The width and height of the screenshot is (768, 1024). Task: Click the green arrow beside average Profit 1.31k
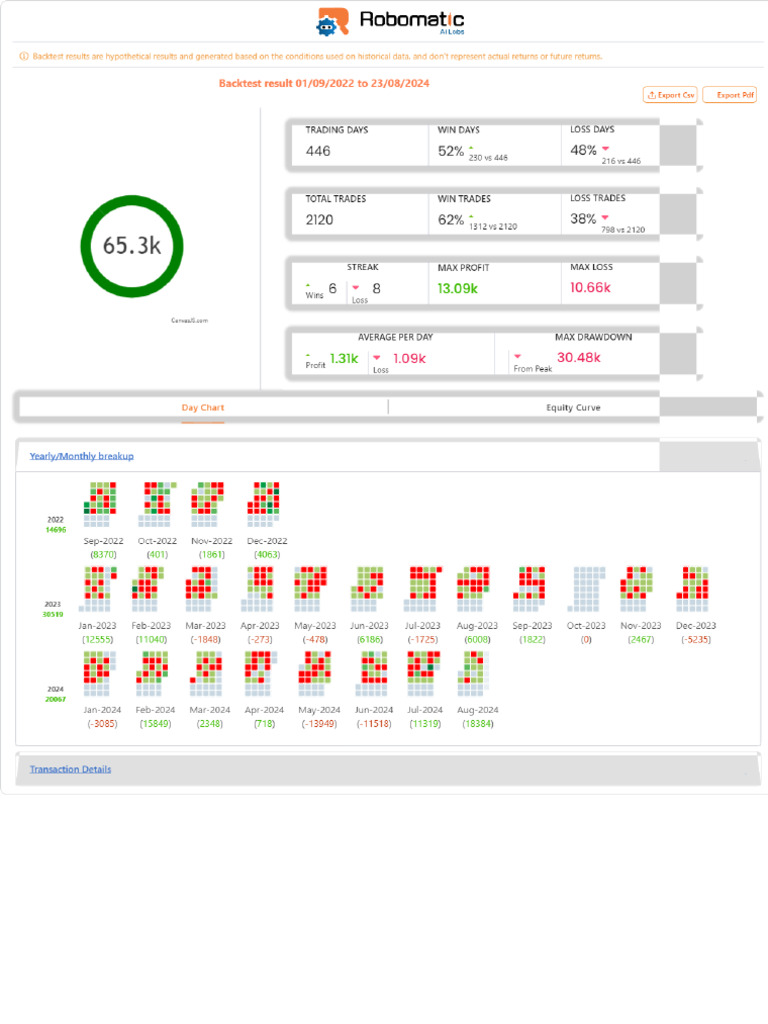click(308, 355)
